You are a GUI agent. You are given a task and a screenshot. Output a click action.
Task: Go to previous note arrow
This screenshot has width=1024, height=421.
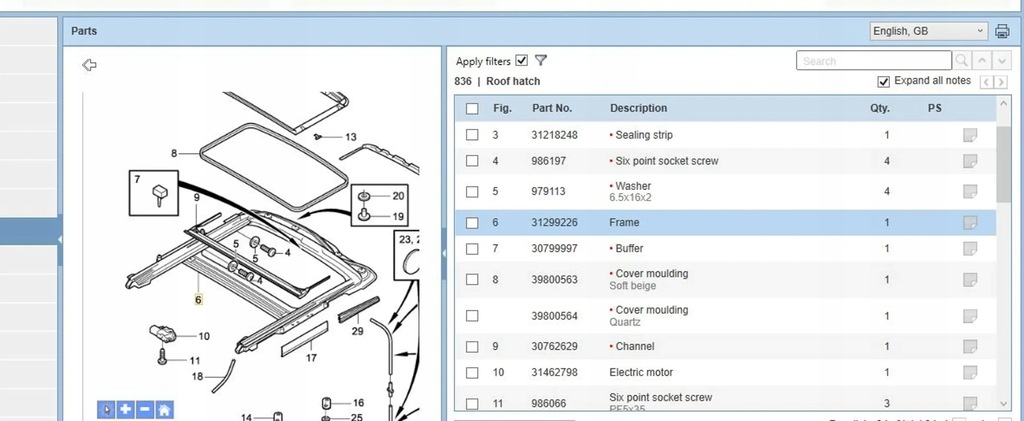(986, 82)
